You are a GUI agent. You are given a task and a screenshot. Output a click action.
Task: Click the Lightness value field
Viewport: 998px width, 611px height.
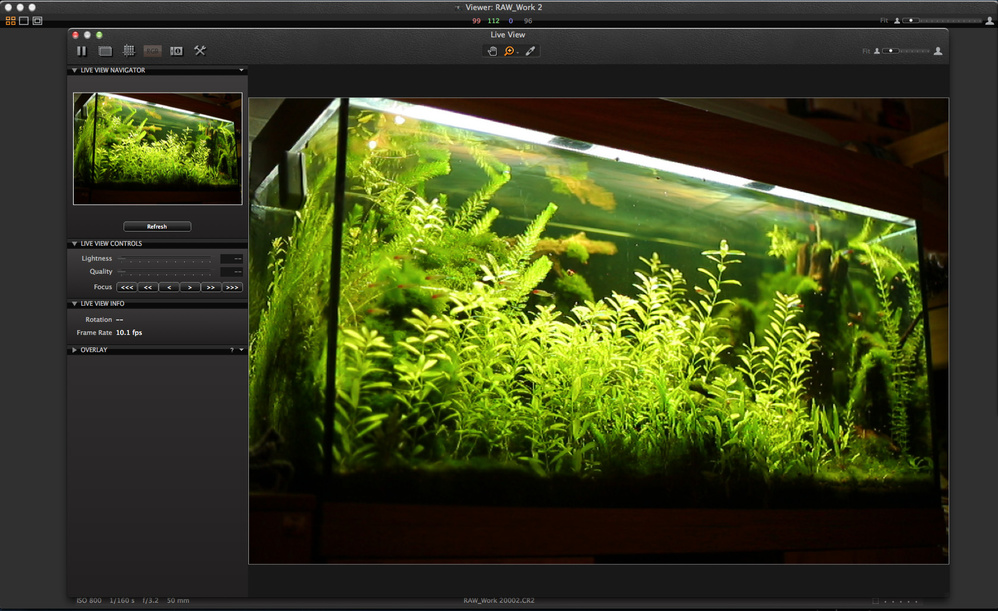(x=231, y=258)
